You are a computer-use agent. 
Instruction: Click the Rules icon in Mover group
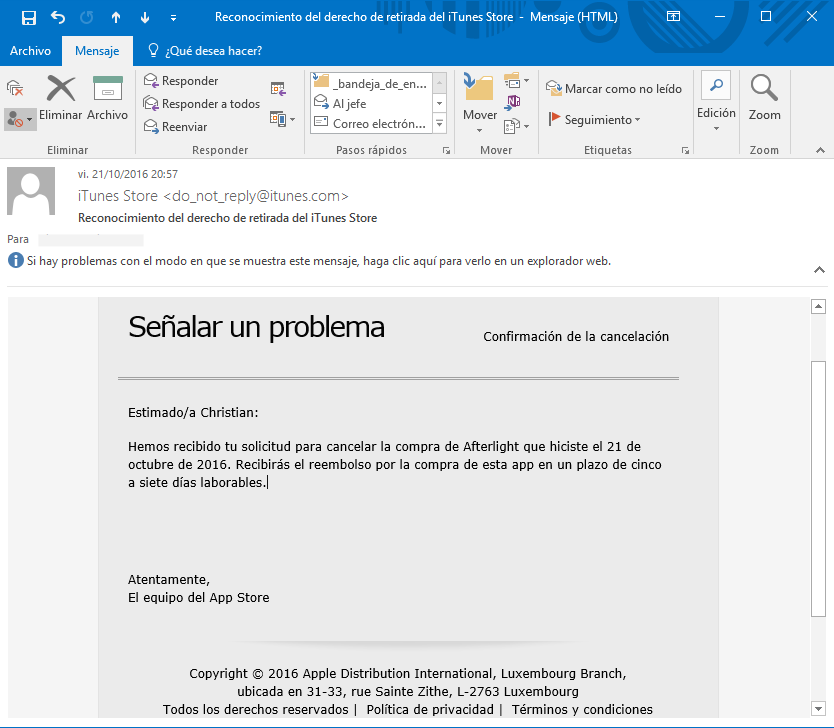[x=516, y=81]
